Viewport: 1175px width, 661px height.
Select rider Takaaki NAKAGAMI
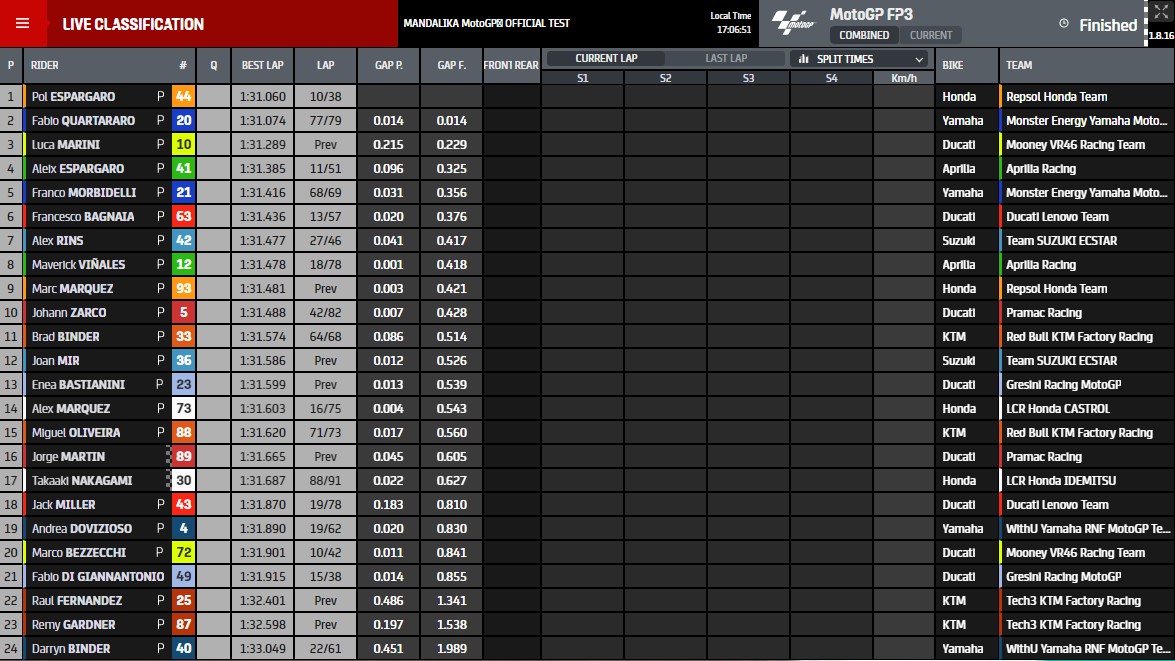[82, 480]
